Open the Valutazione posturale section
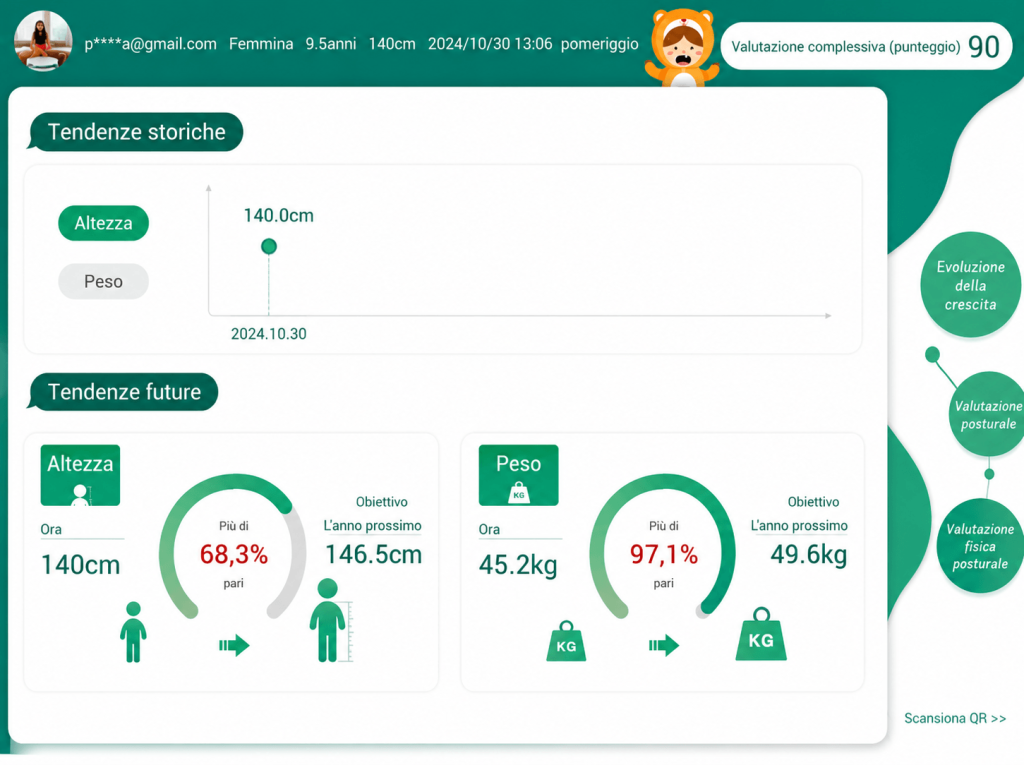 987,414
